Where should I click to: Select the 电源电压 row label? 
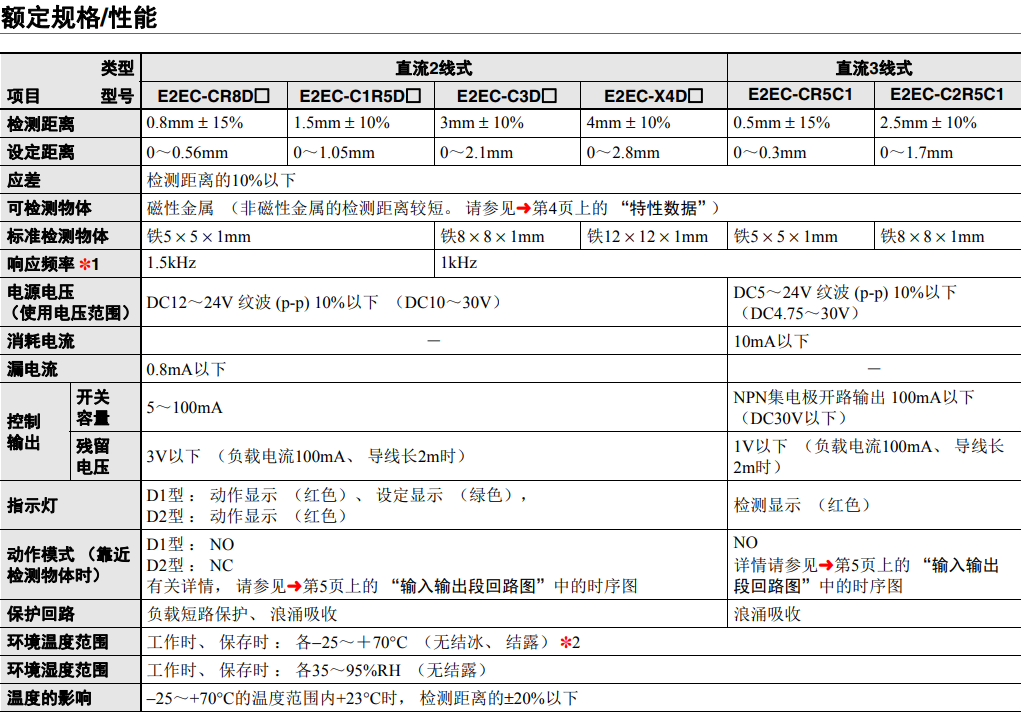(x=69, y=302)
